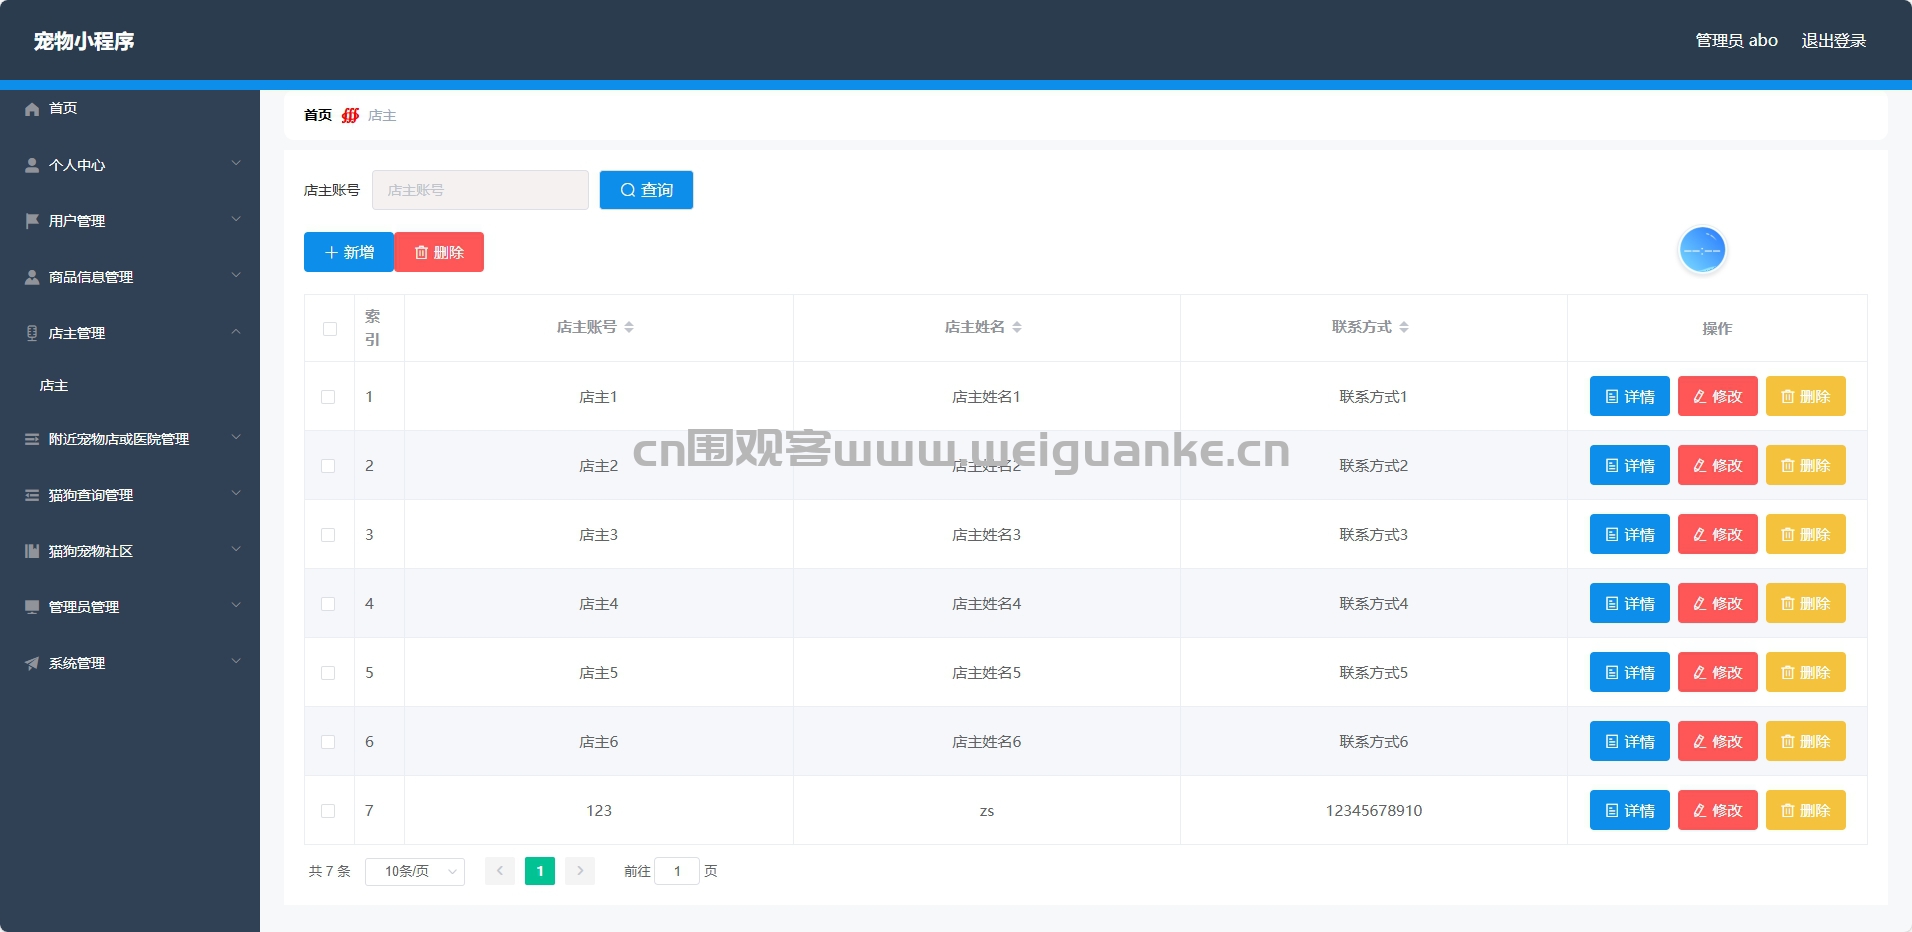Open the 10条/页 page size dropdown

[415, 871]
